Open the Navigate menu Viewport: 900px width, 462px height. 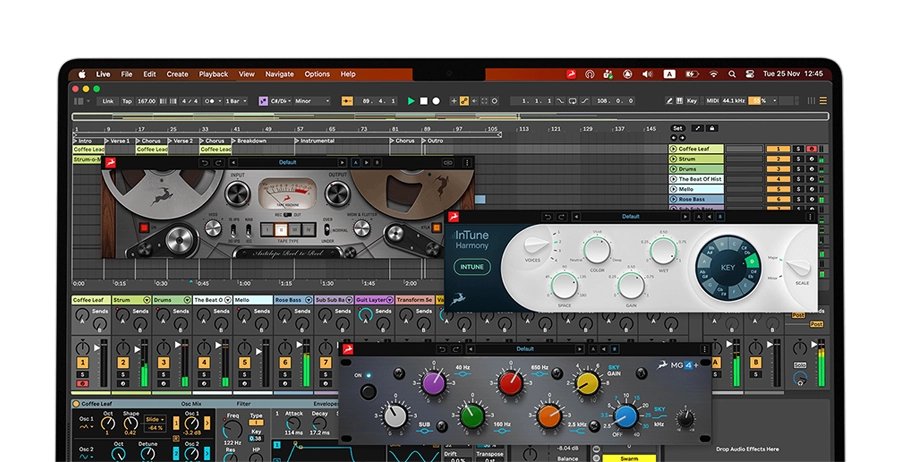click(x=279, y=74)
